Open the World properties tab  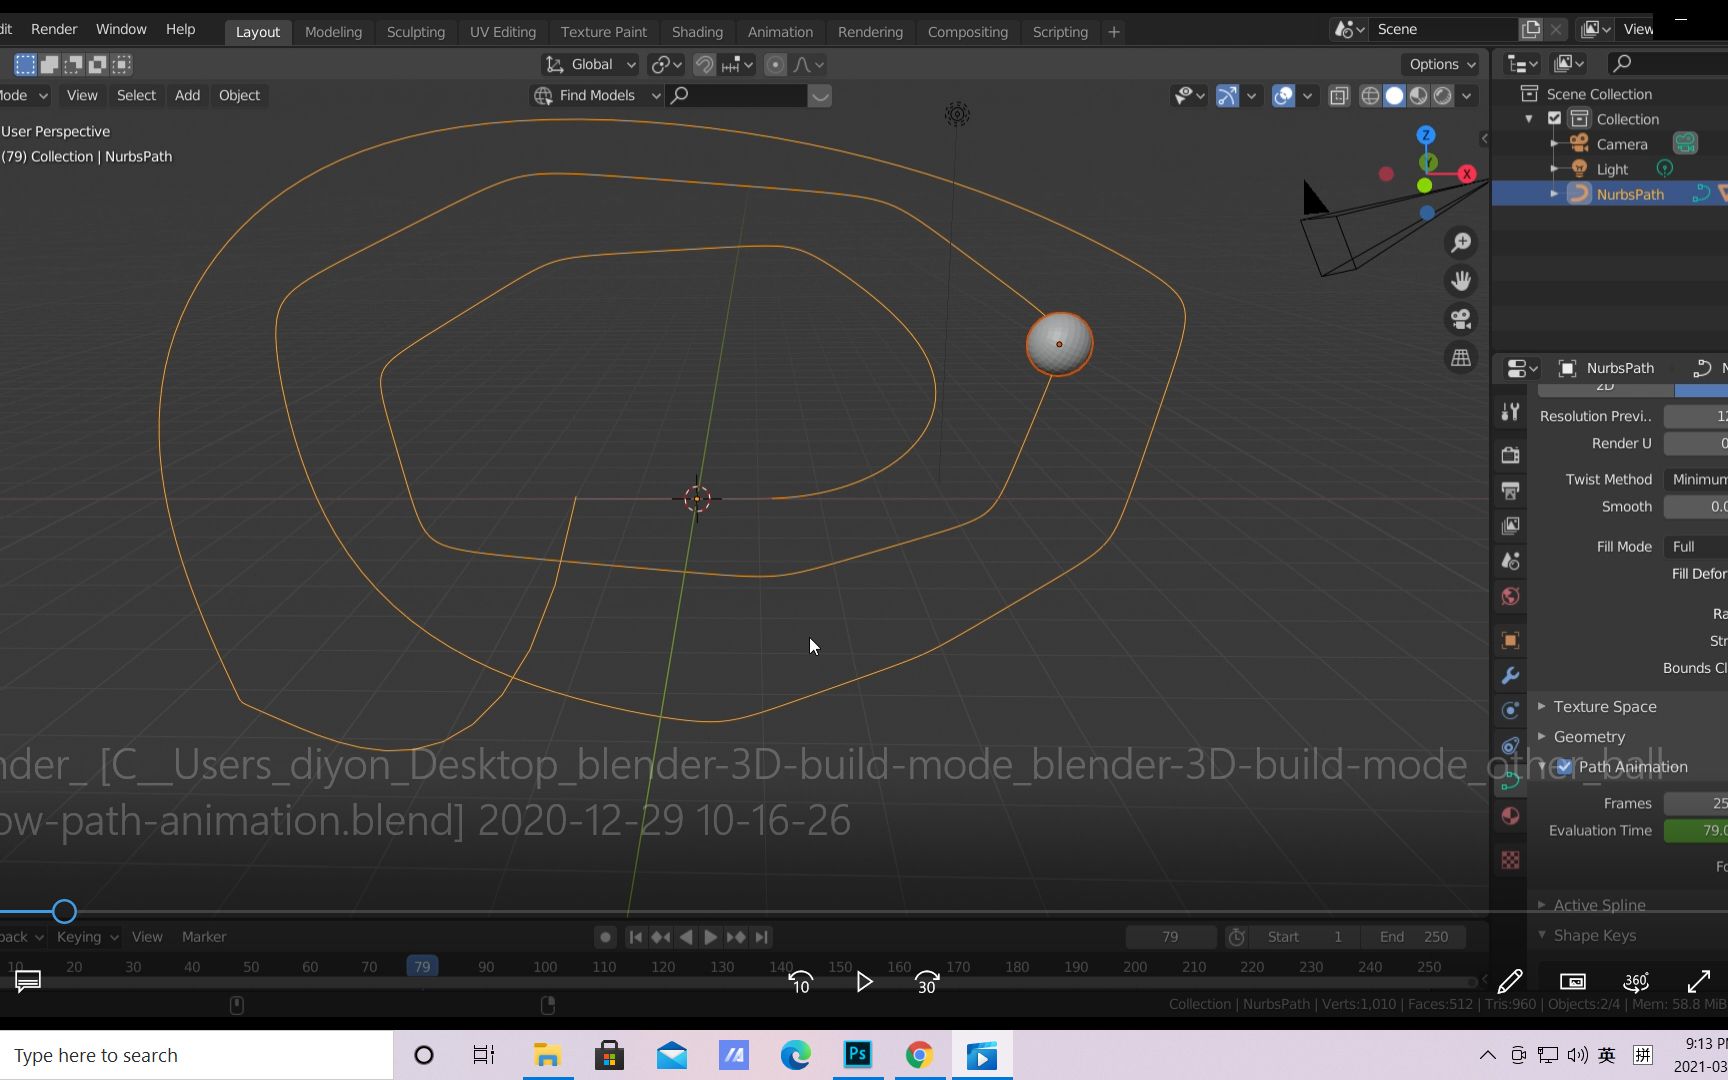coord(1510,596)
